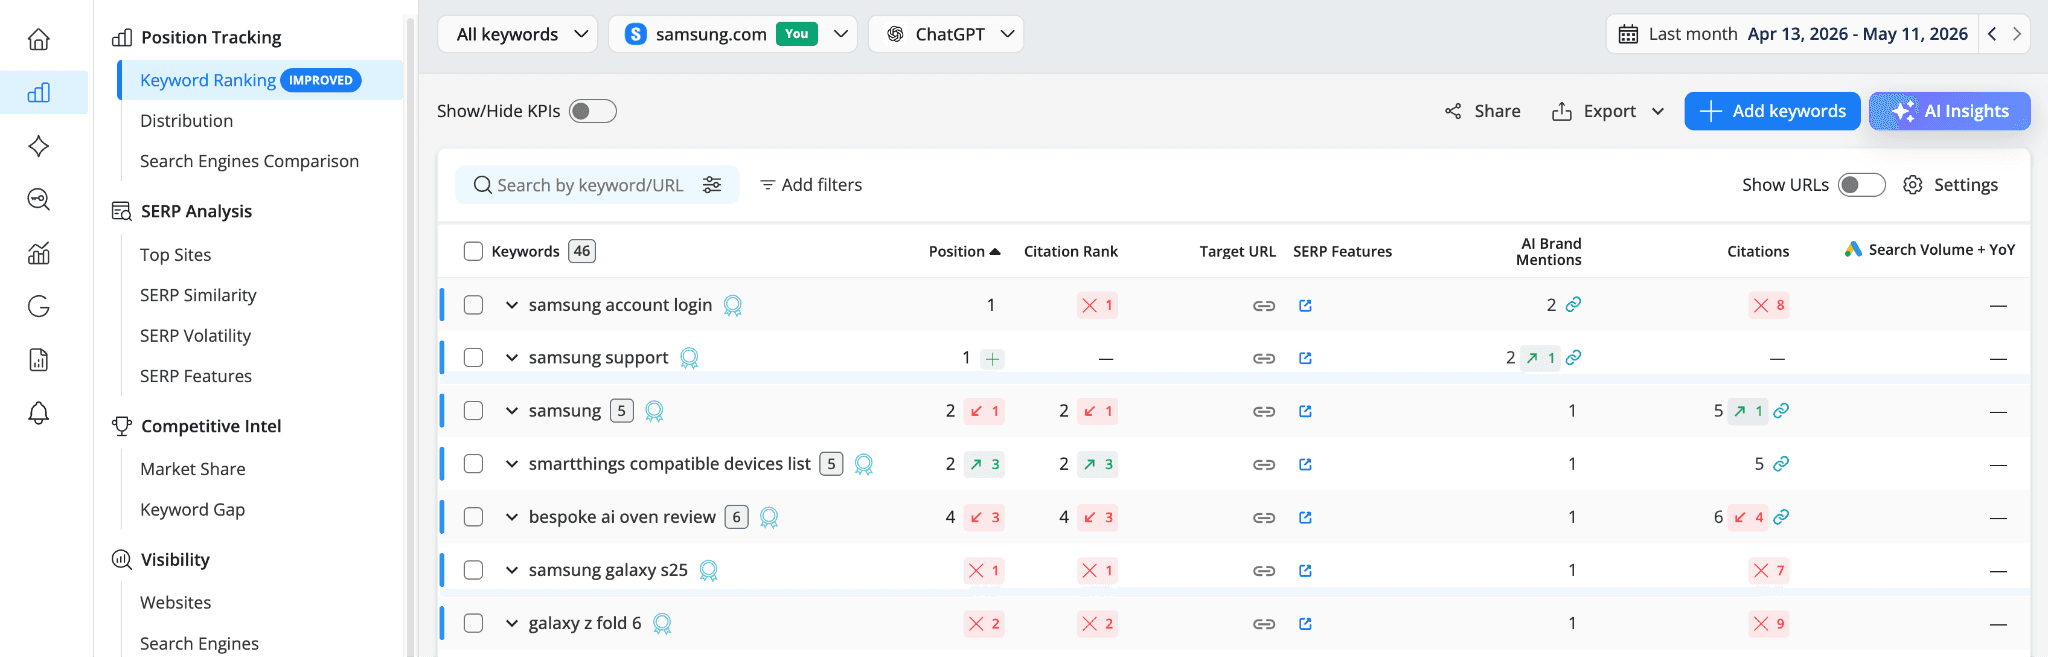Screen dimensions: 2048x657
Task: Open the sparkle diamond rail icon
Action: click(x=39, y=146)
